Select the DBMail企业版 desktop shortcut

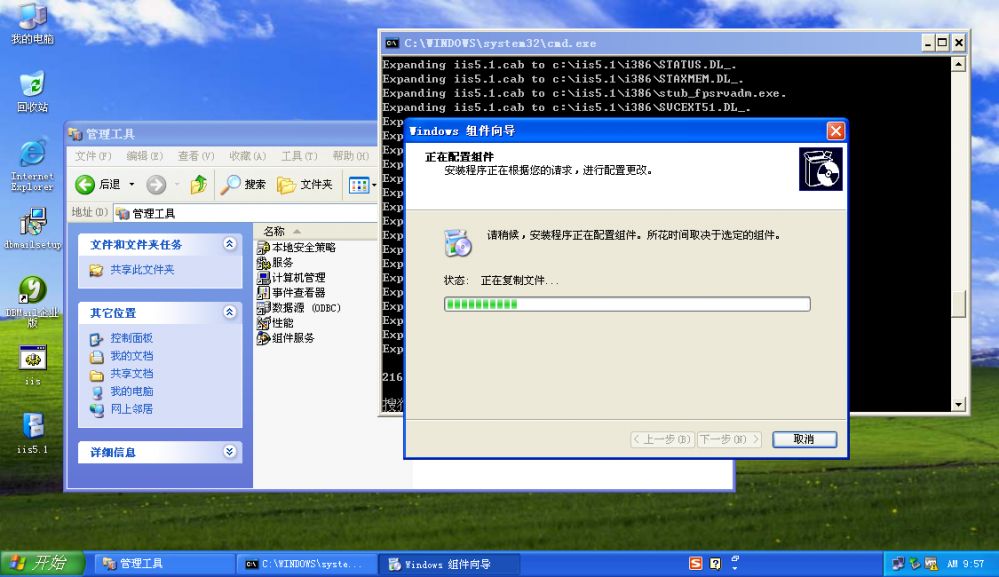pos(32,301)
